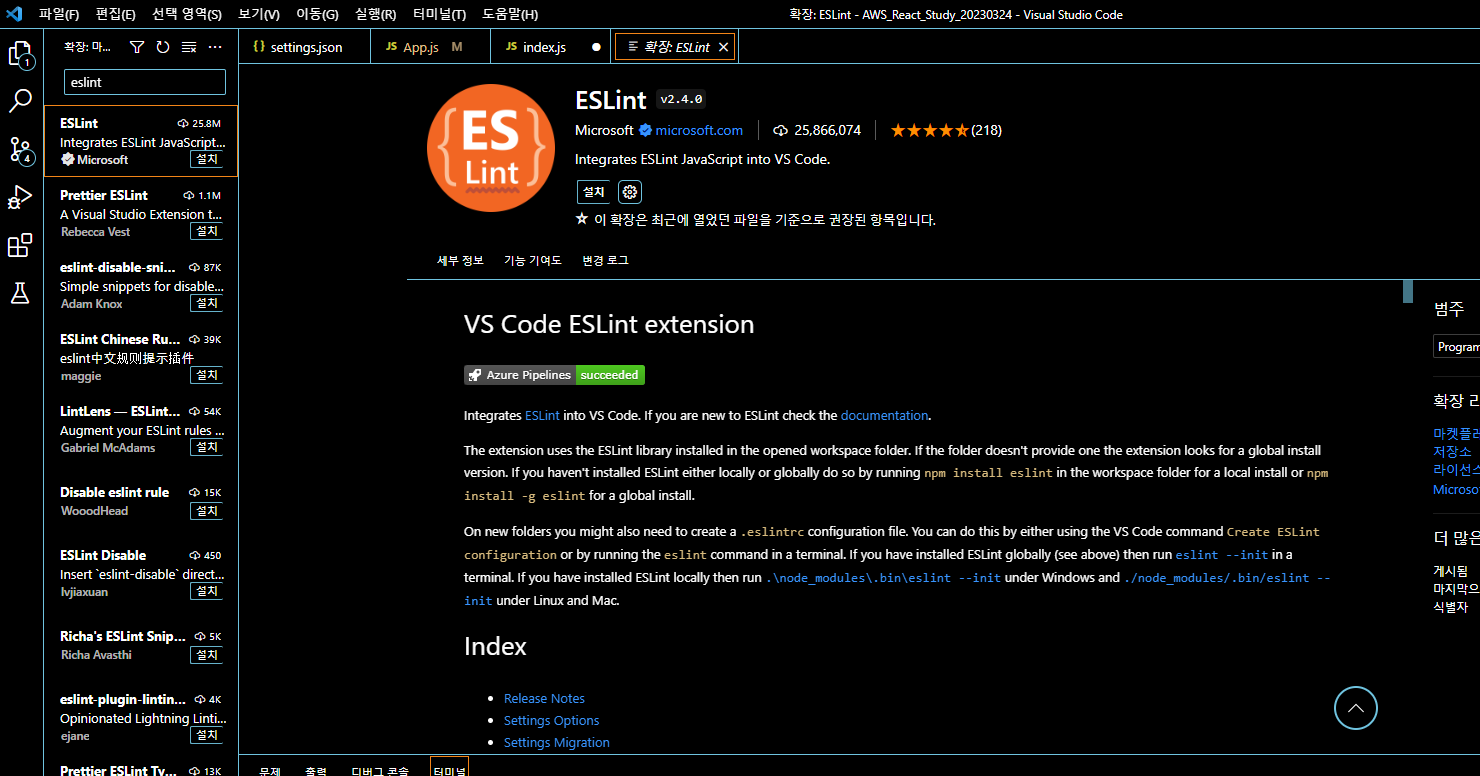Install LintLens by Gabriel McAdams

[x=206, y=448]
